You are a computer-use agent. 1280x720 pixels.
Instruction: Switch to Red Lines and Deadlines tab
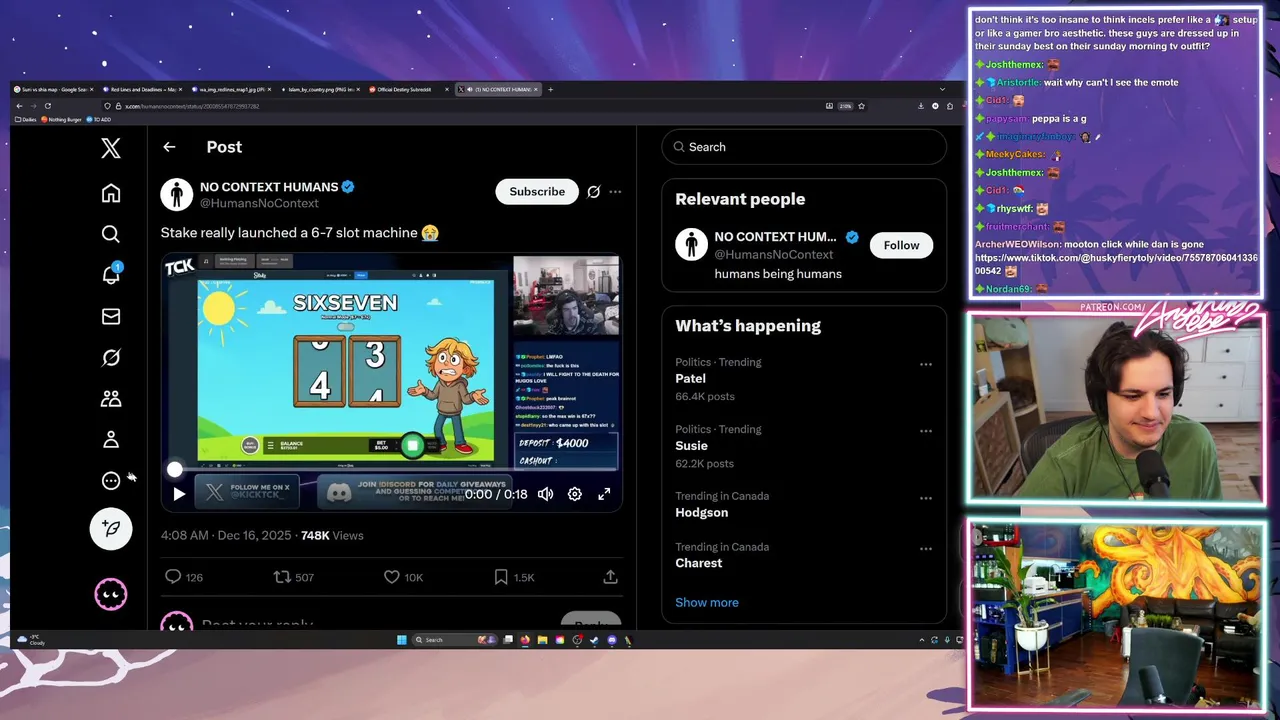[x=143, y=89]
